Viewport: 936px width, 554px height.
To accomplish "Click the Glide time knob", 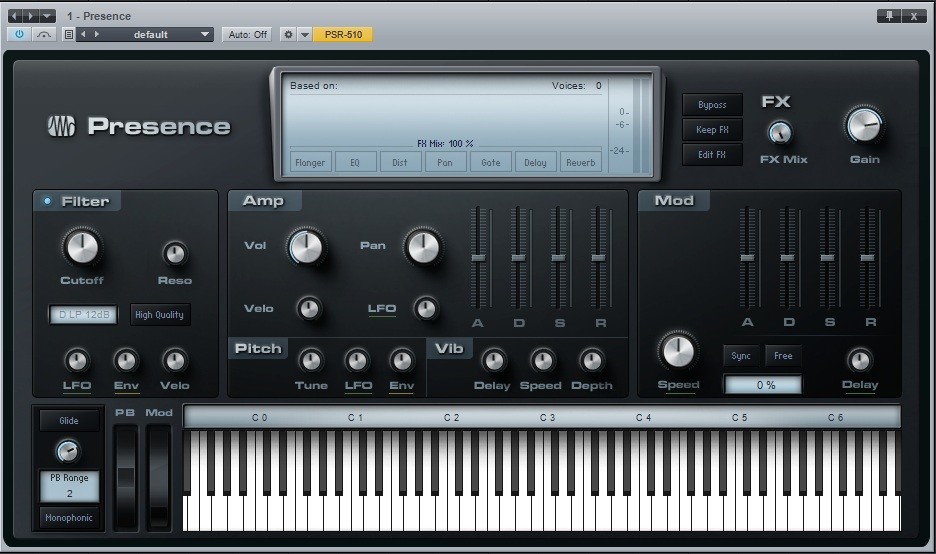I will click(67, 451).
